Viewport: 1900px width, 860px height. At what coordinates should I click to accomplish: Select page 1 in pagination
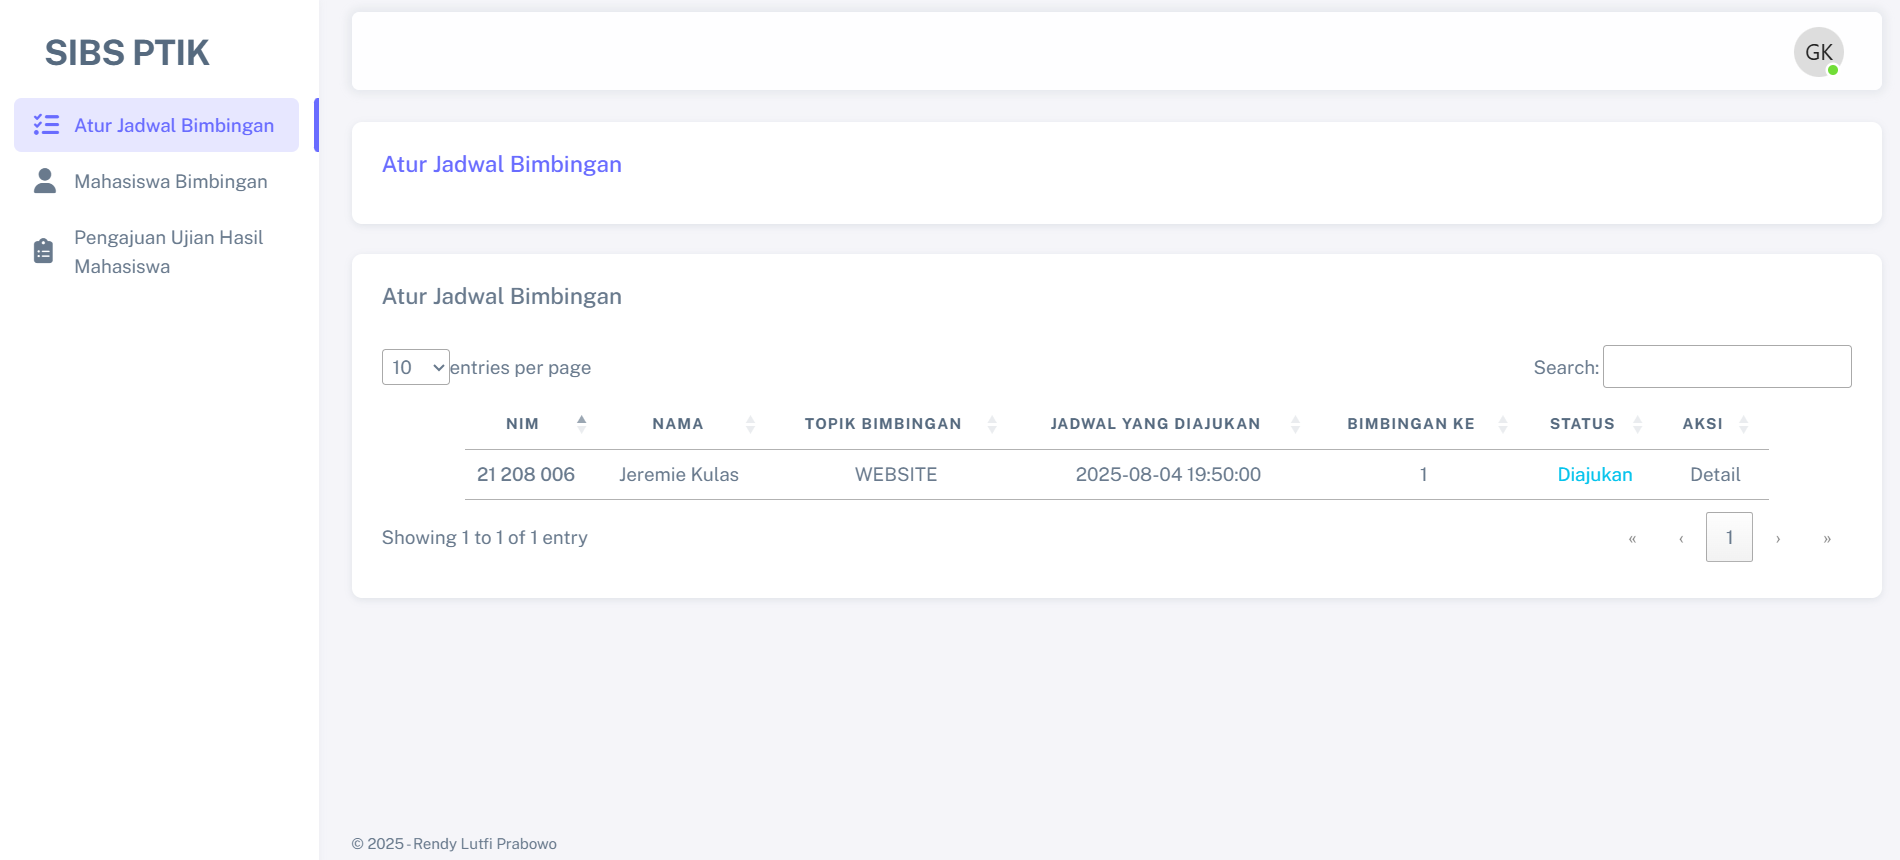click(1729, 537)
